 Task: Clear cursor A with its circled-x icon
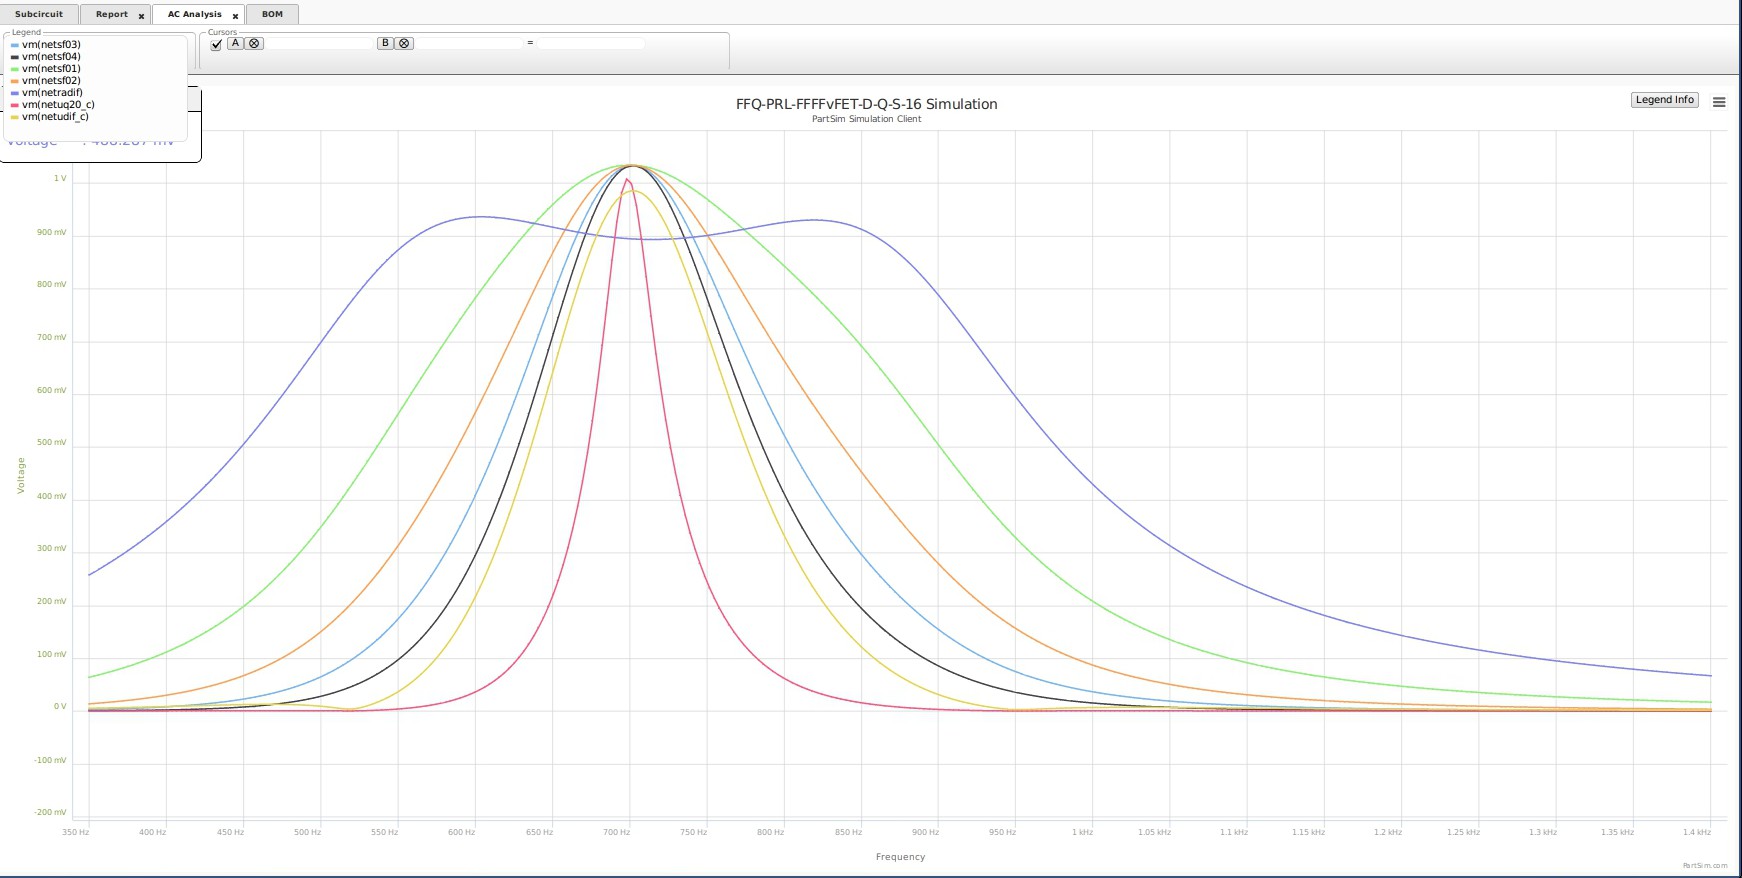[x=254, y=43]
